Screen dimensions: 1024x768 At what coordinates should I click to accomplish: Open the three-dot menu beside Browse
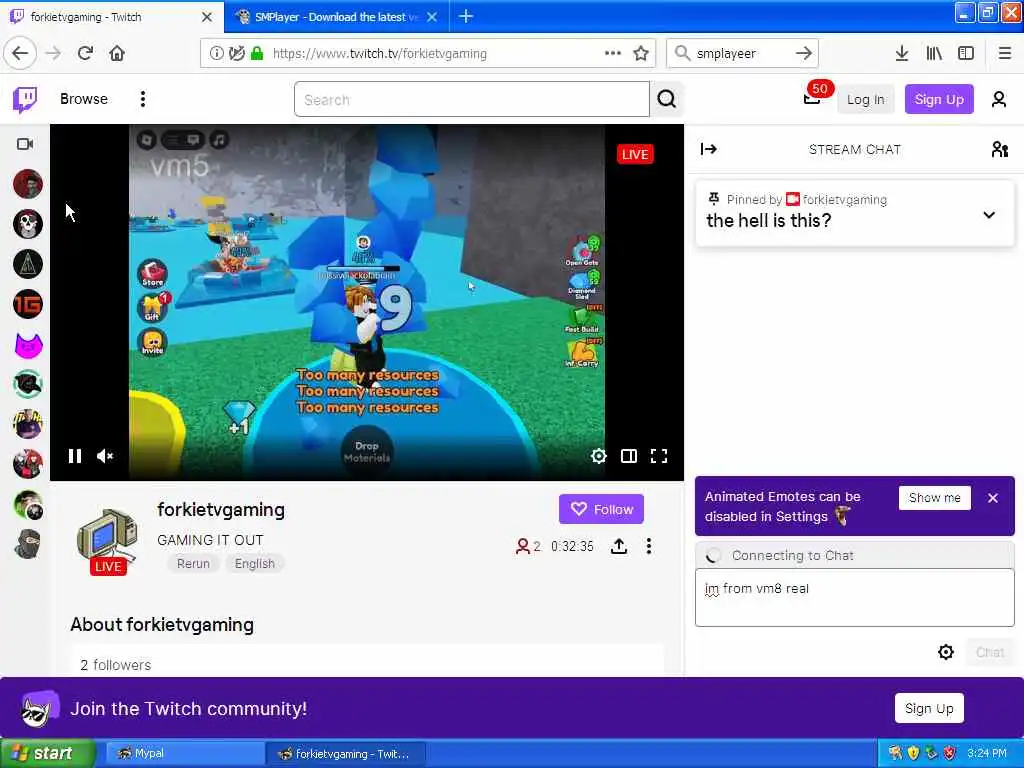click(142, 99)
